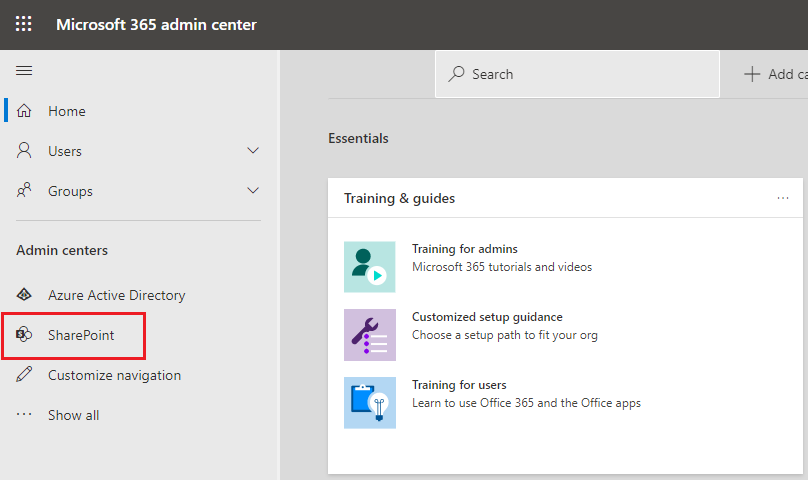
Task: Go to Home in navigation
Action: [66, 111]
